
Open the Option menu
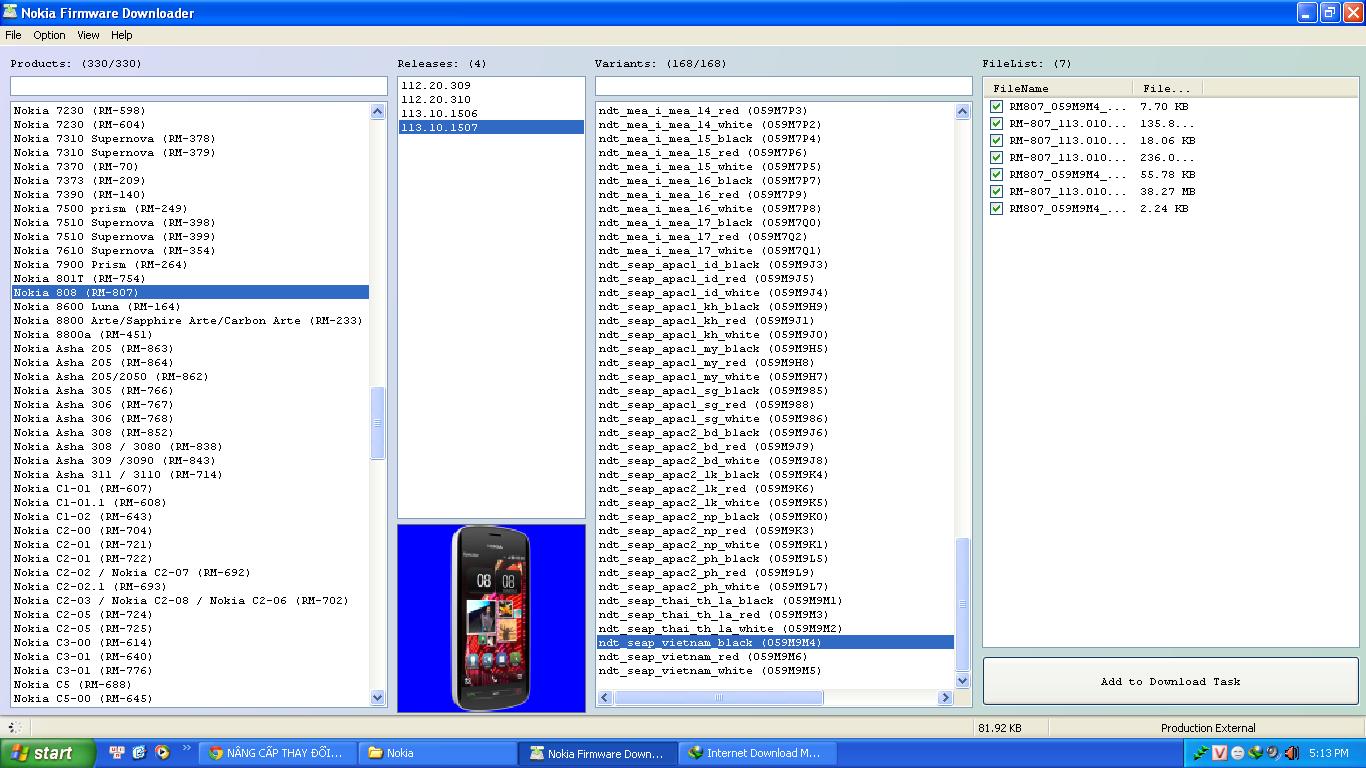point(49,35)
